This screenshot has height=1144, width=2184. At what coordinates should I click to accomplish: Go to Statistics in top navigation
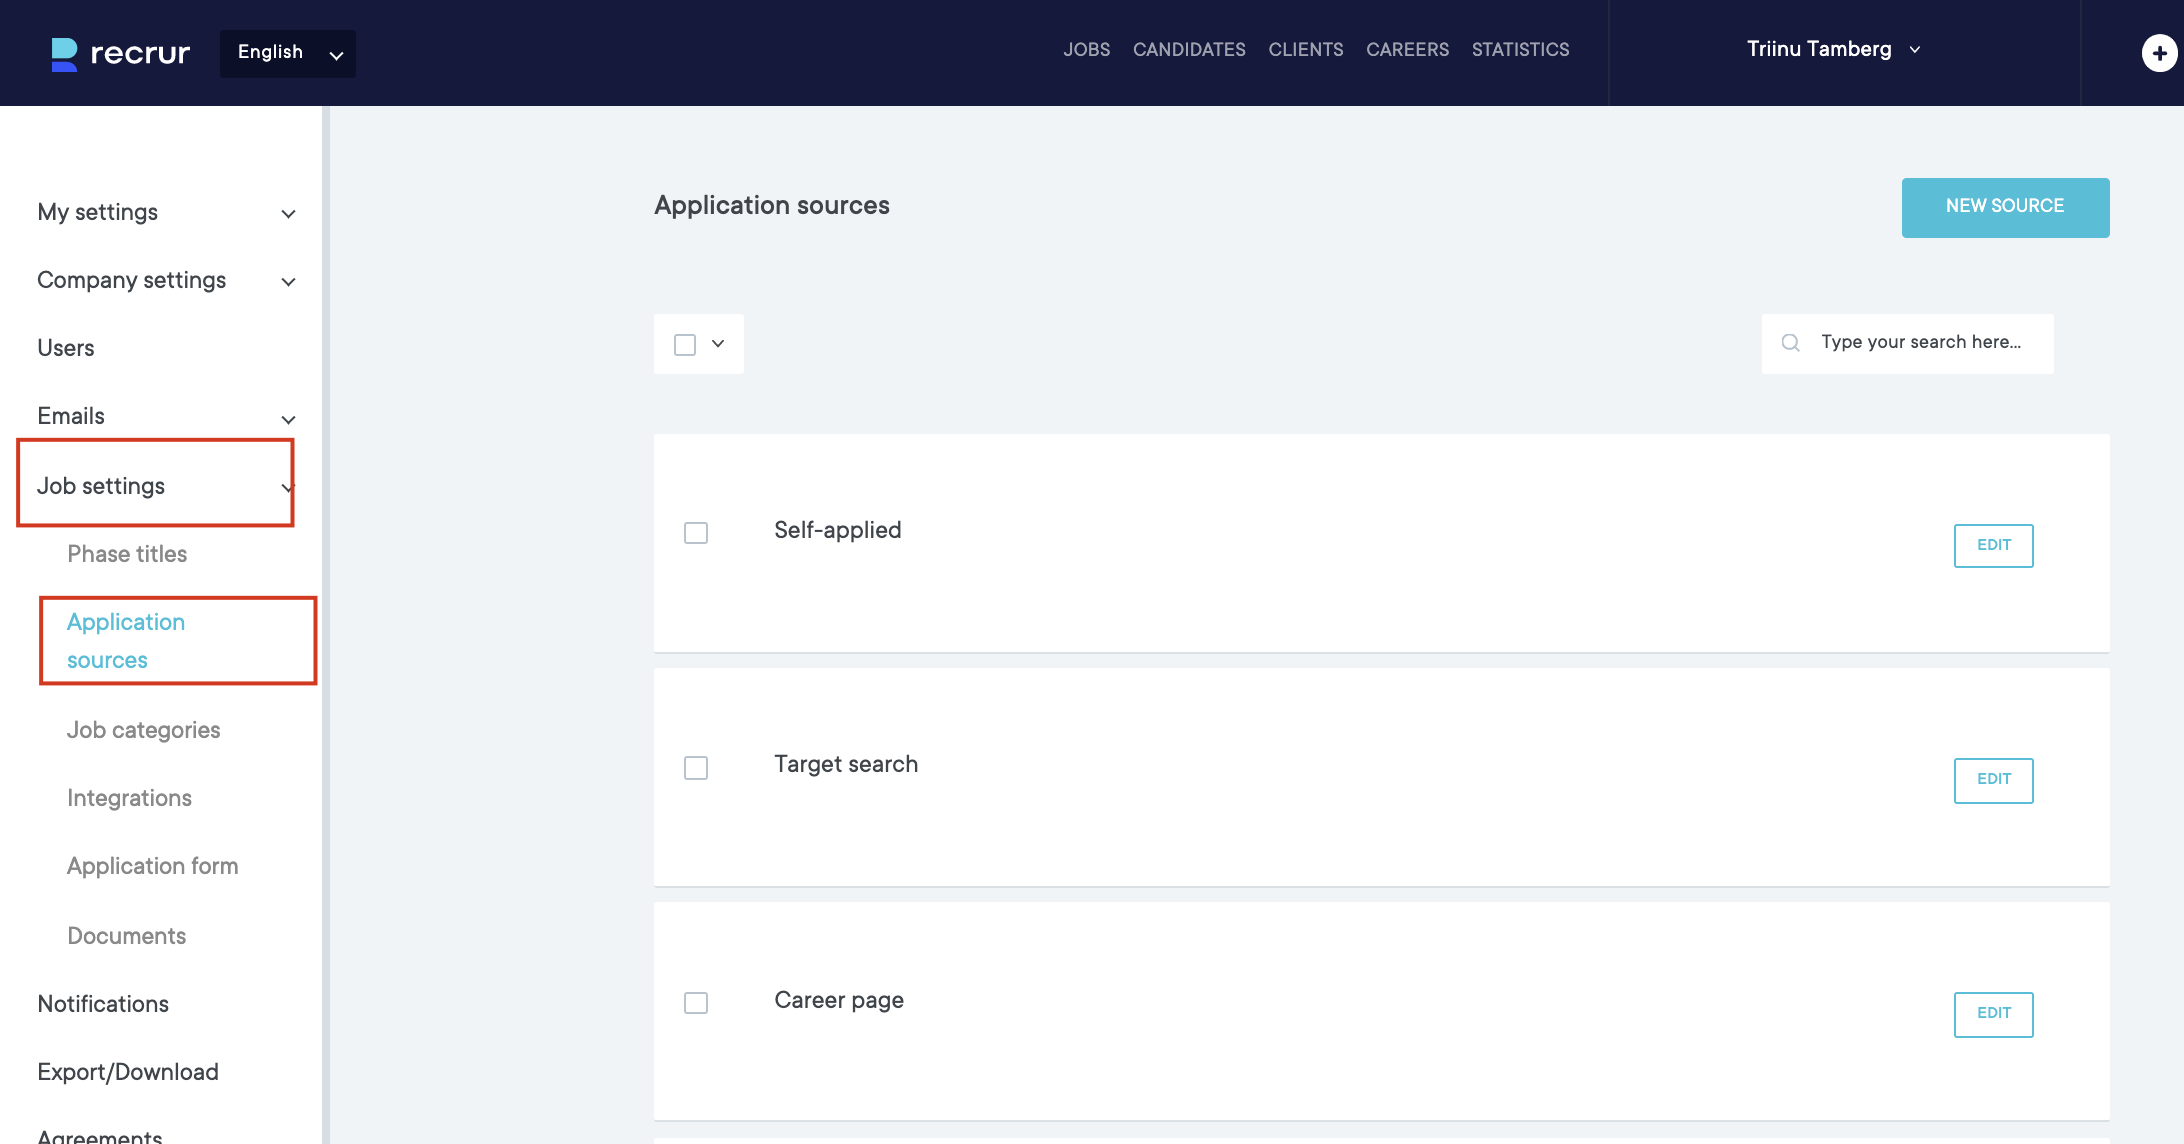pyautogui.click(x=1520, y=49)
